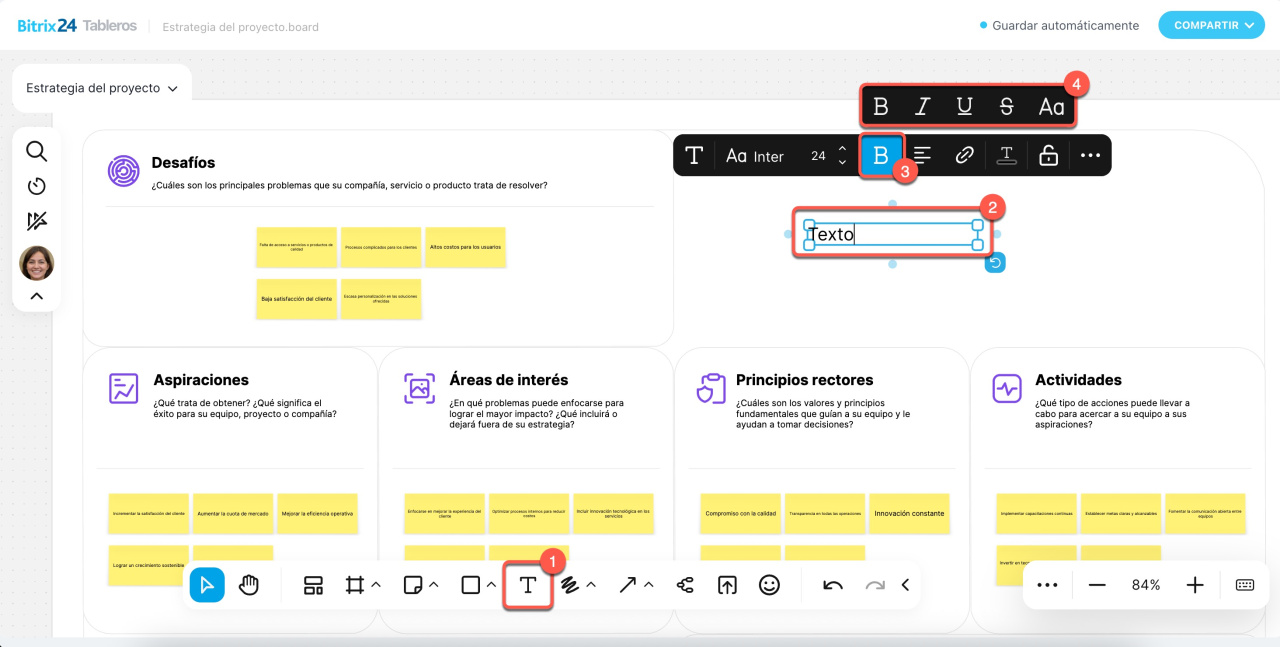Viewport: 1280px width, 647px height.
Task: Click the text color underline swatch
Action: 1007,156
